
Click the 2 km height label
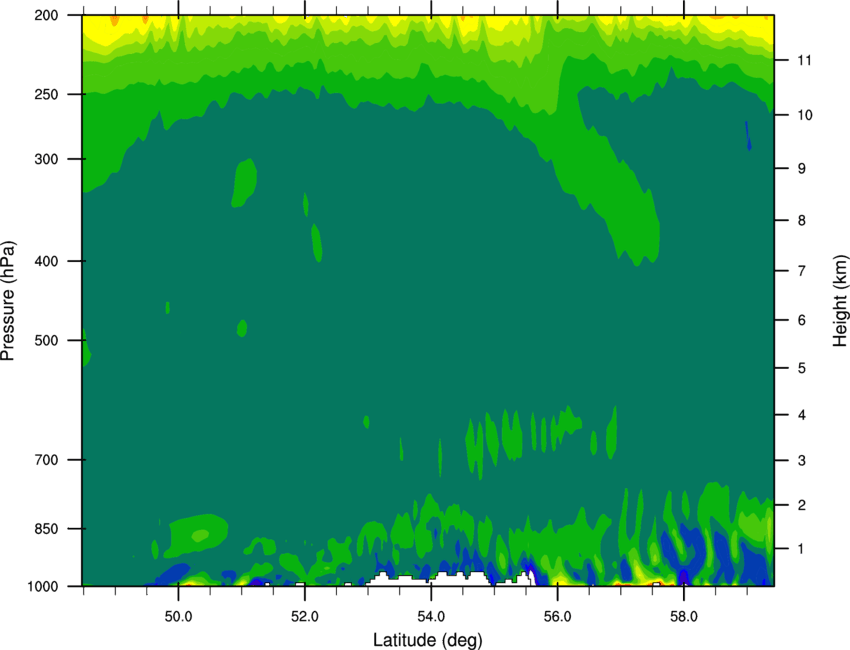pyautogui.click(x=802, y=505)
